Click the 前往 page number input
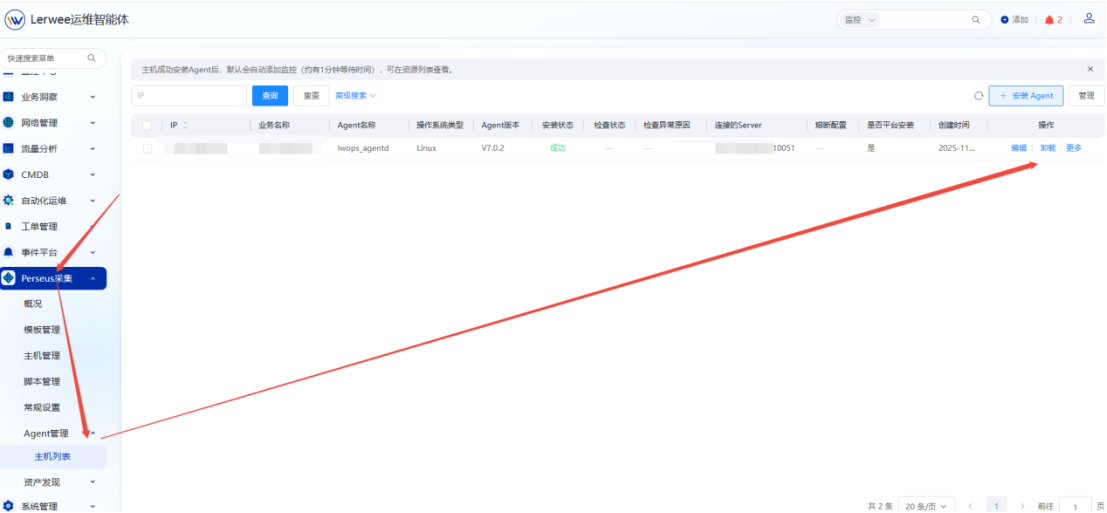The height and width of the screenshot is (513, 1107). click(x=1075, y=506)
